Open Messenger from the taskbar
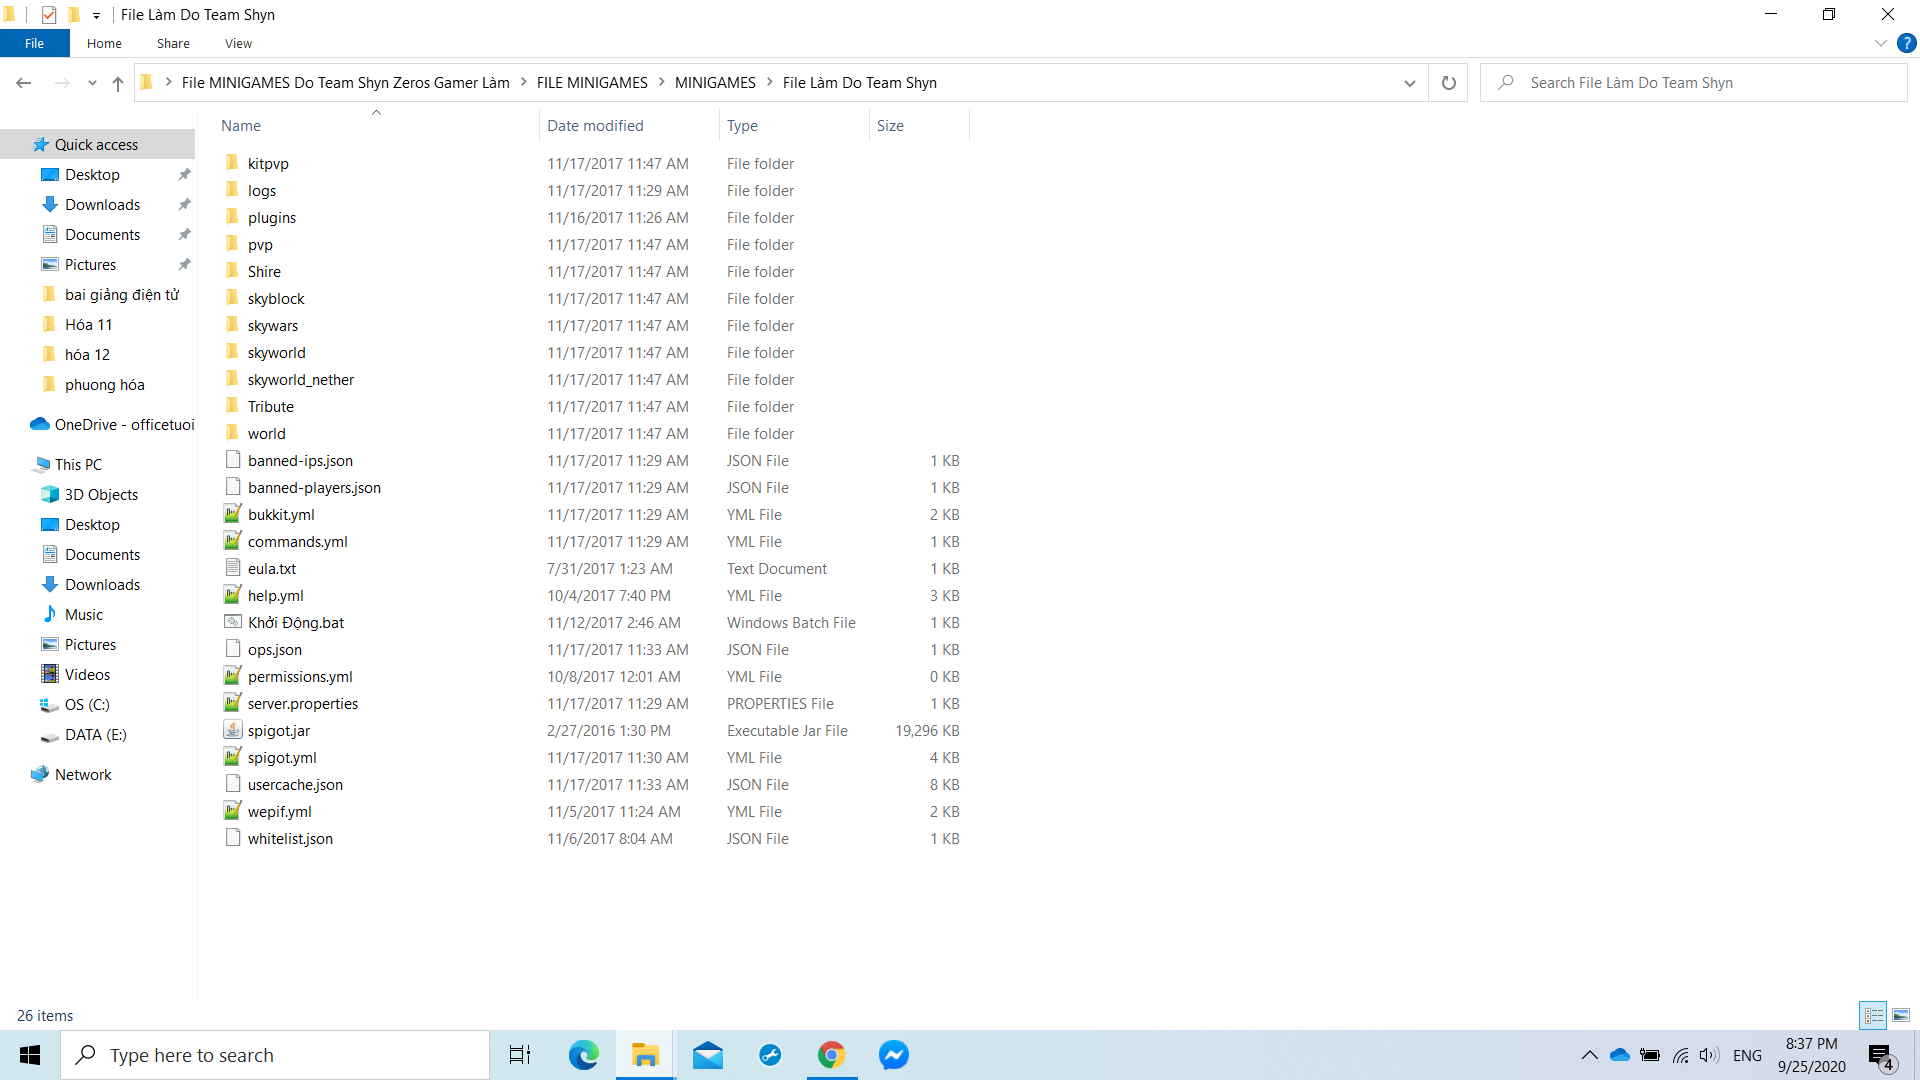The height and width of the screenshot is (1080, 1920). pyautogui.click(x=893, y=1055)
